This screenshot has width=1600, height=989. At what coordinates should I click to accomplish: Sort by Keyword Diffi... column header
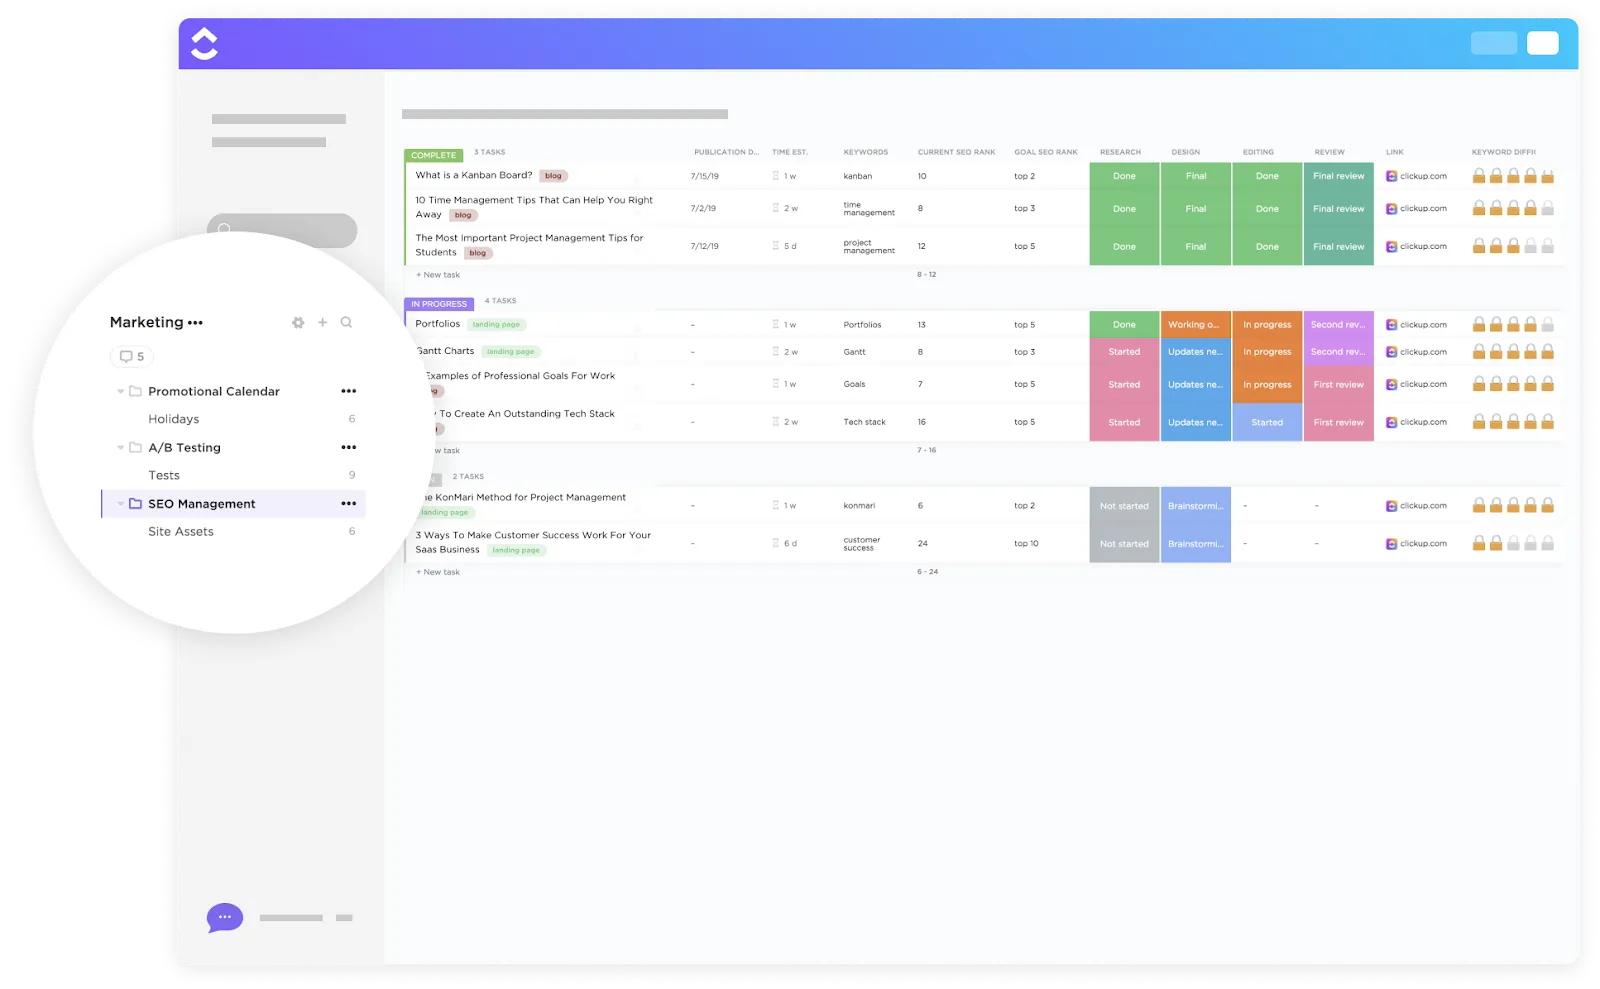(1503, 152)
